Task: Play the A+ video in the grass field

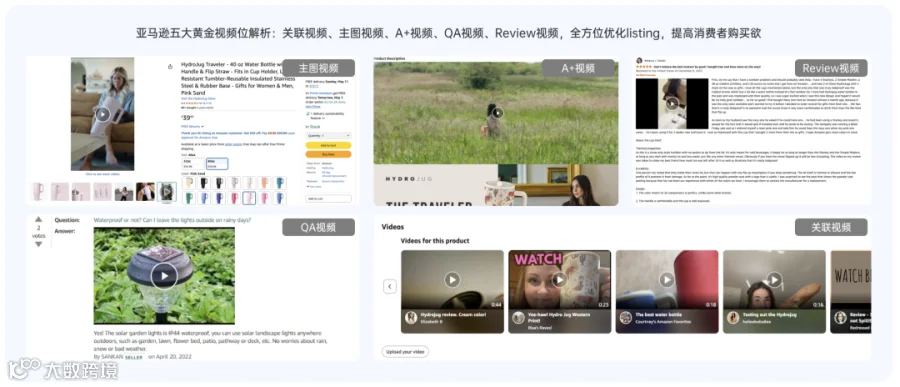Action: click(498, 113)
